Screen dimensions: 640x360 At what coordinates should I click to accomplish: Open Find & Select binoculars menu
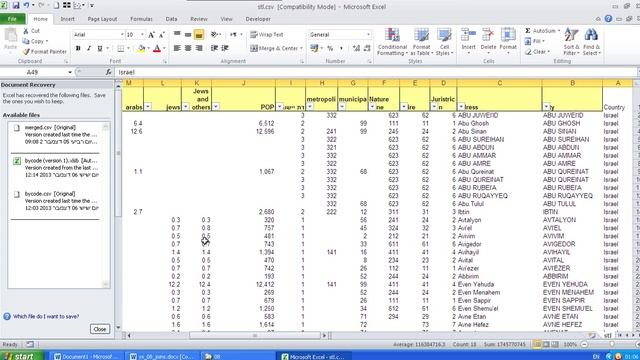click(591, 42)
